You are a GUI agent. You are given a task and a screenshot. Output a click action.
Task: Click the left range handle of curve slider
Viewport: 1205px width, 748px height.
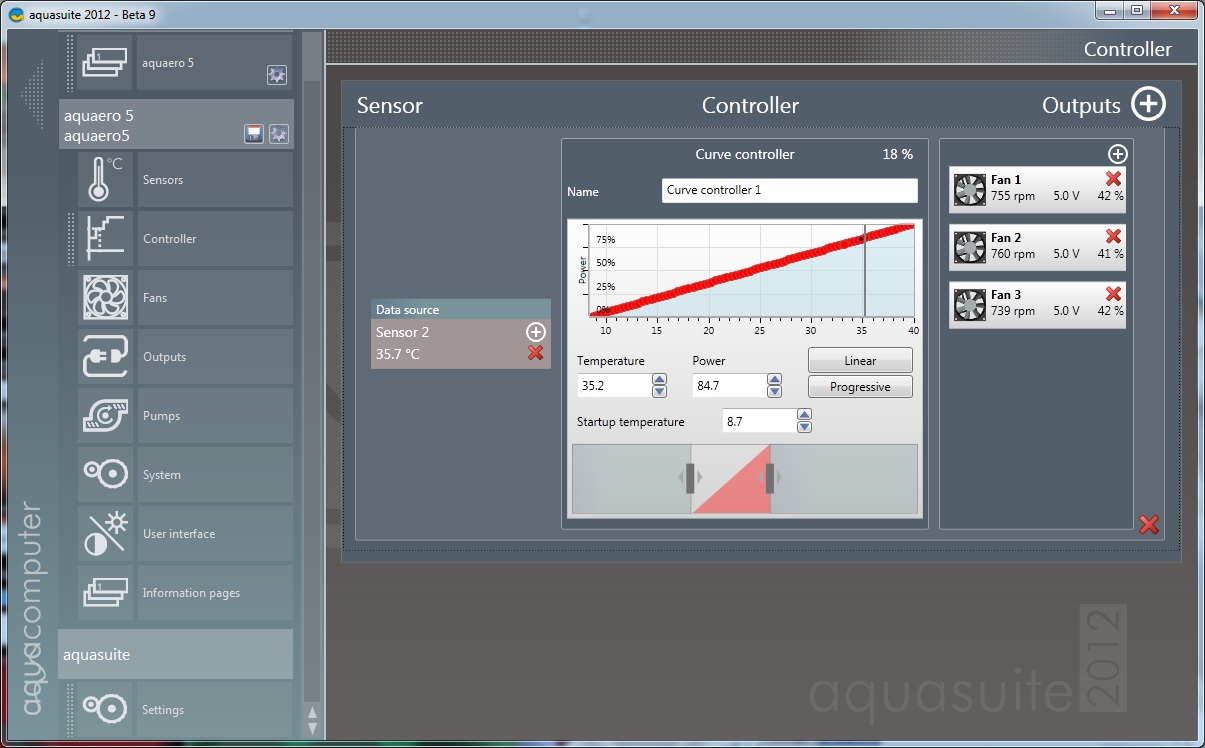(x=690, y=478)
